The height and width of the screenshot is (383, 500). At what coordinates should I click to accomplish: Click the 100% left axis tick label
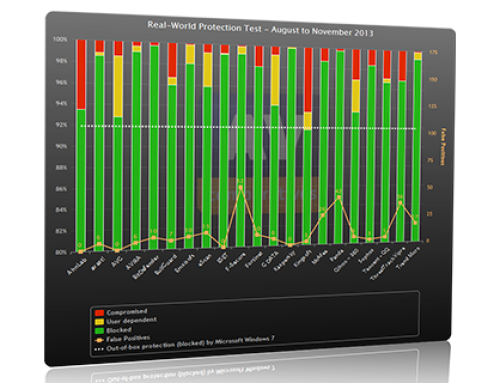pyautogui.click(x=60, y=39)
